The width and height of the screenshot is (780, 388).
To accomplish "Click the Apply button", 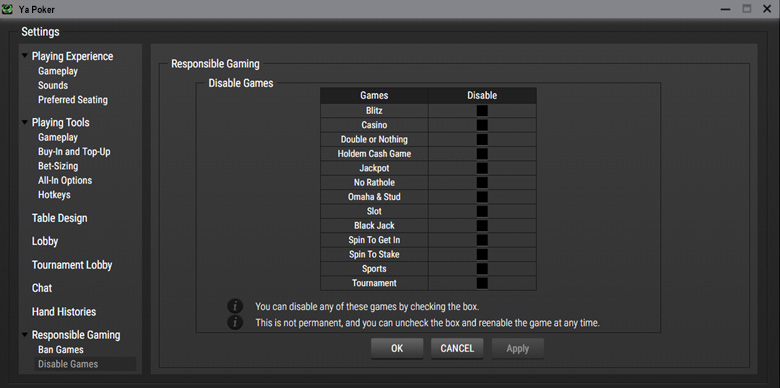I will [x=517, y=349].
